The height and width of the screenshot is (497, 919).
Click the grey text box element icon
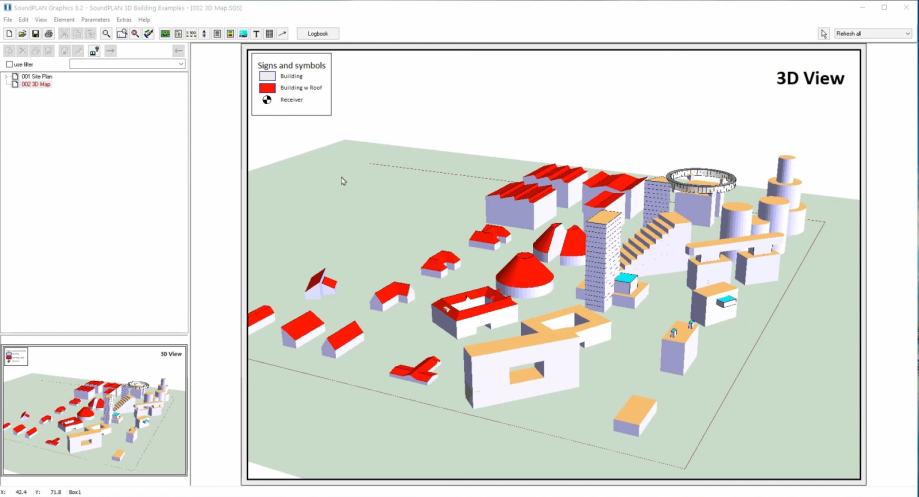pyautogui.click(x=217, y=34)
